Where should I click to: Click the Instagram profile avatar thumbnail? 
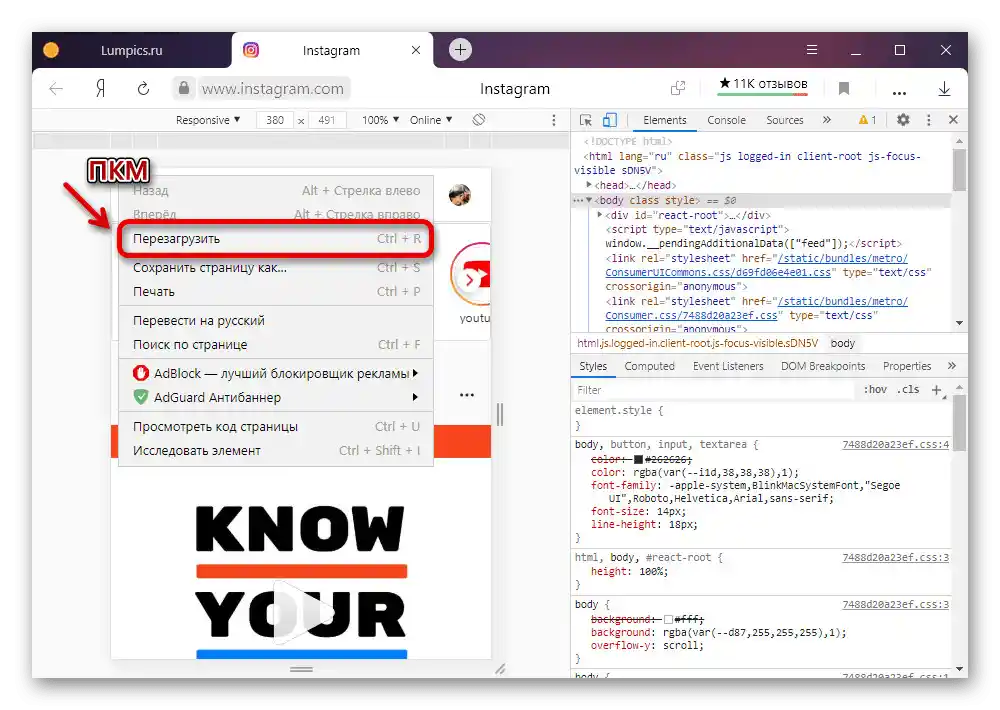tap(460, 195)
